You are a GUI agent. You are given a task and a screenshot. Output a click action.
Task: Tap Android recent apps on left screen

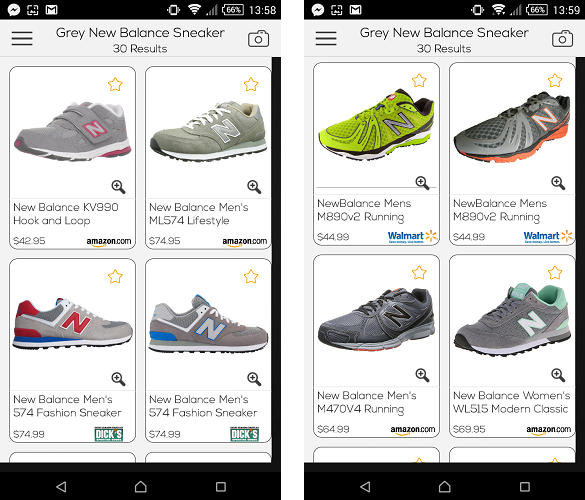click(221, 487)
